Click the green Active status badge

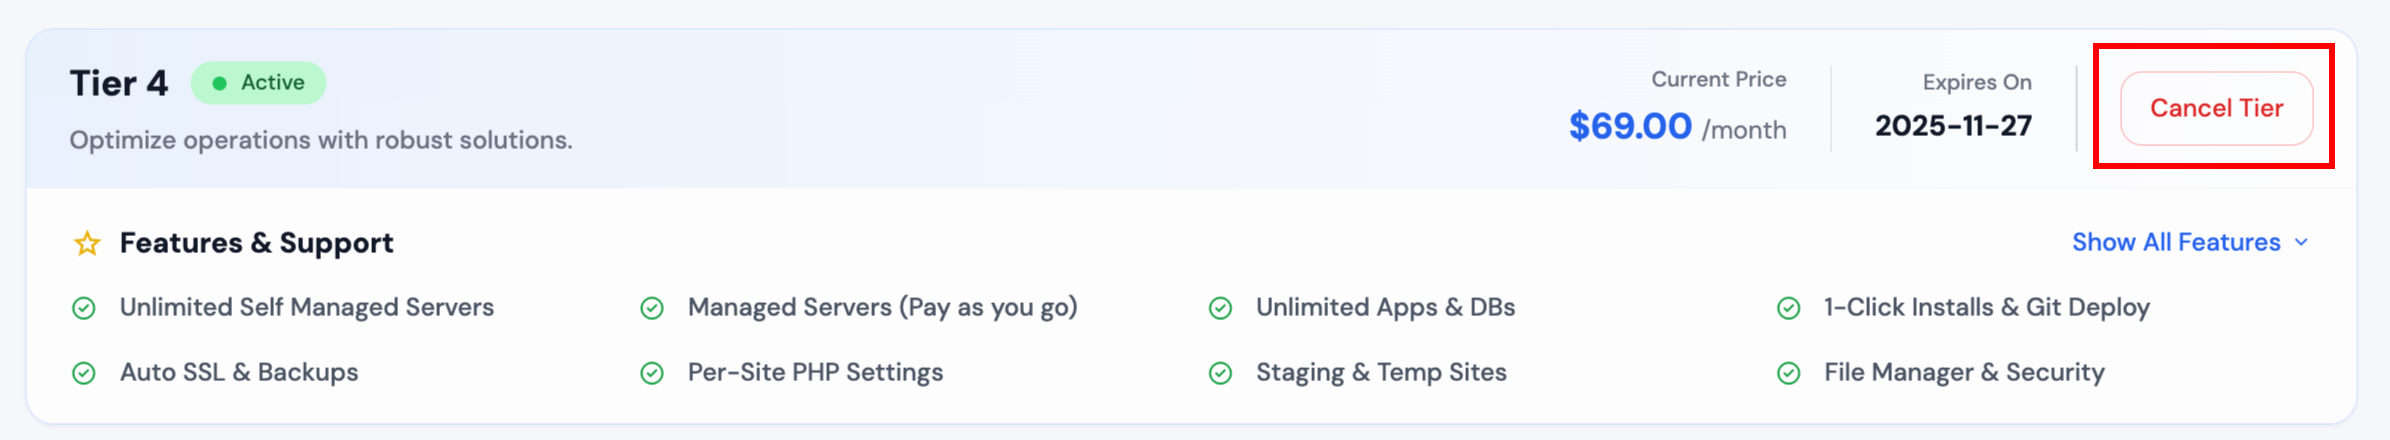click(259, 83)
